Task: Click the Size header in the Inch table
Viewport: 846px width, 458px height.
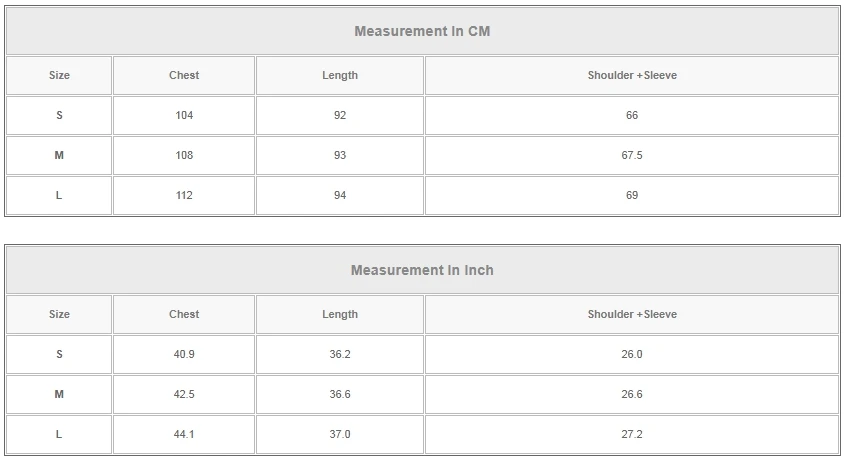Action: tap(59, 314)
